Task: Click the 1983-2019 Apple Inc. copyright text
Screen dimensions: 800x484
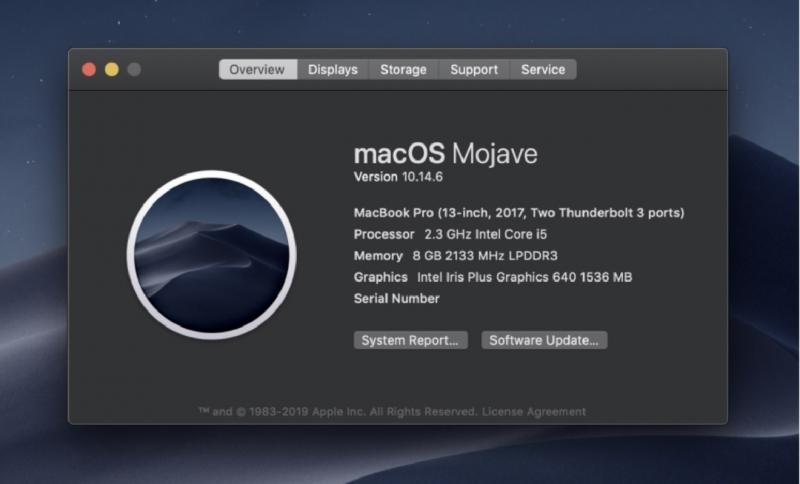Action: [x=338, y=412]
